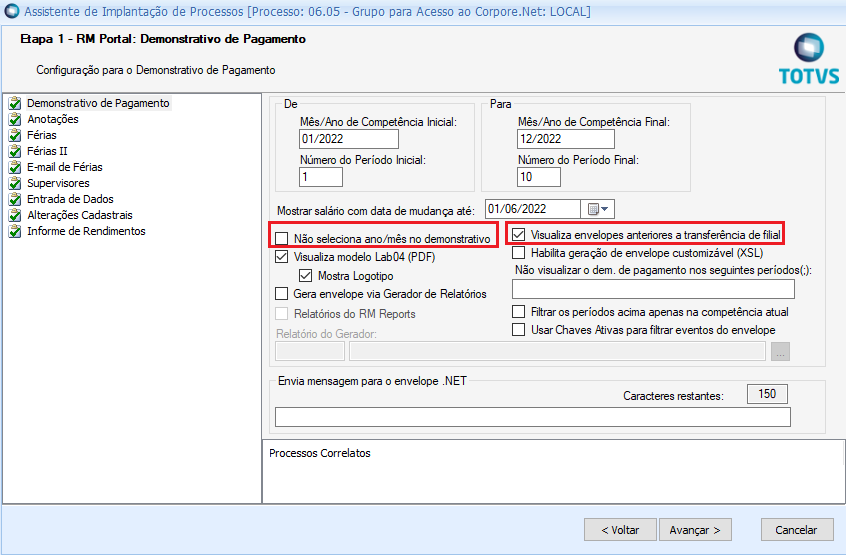This screenshot has width=846, height=555.
Task: Click the checkmark icon beside Informe de Rendimentos
Action: coord(15,231)
